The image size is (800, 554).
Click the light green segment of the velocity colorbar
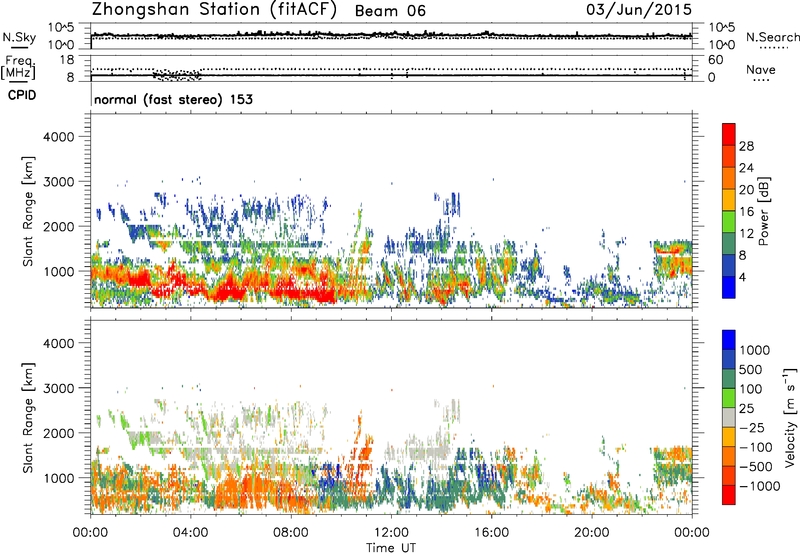click(729, 398)
